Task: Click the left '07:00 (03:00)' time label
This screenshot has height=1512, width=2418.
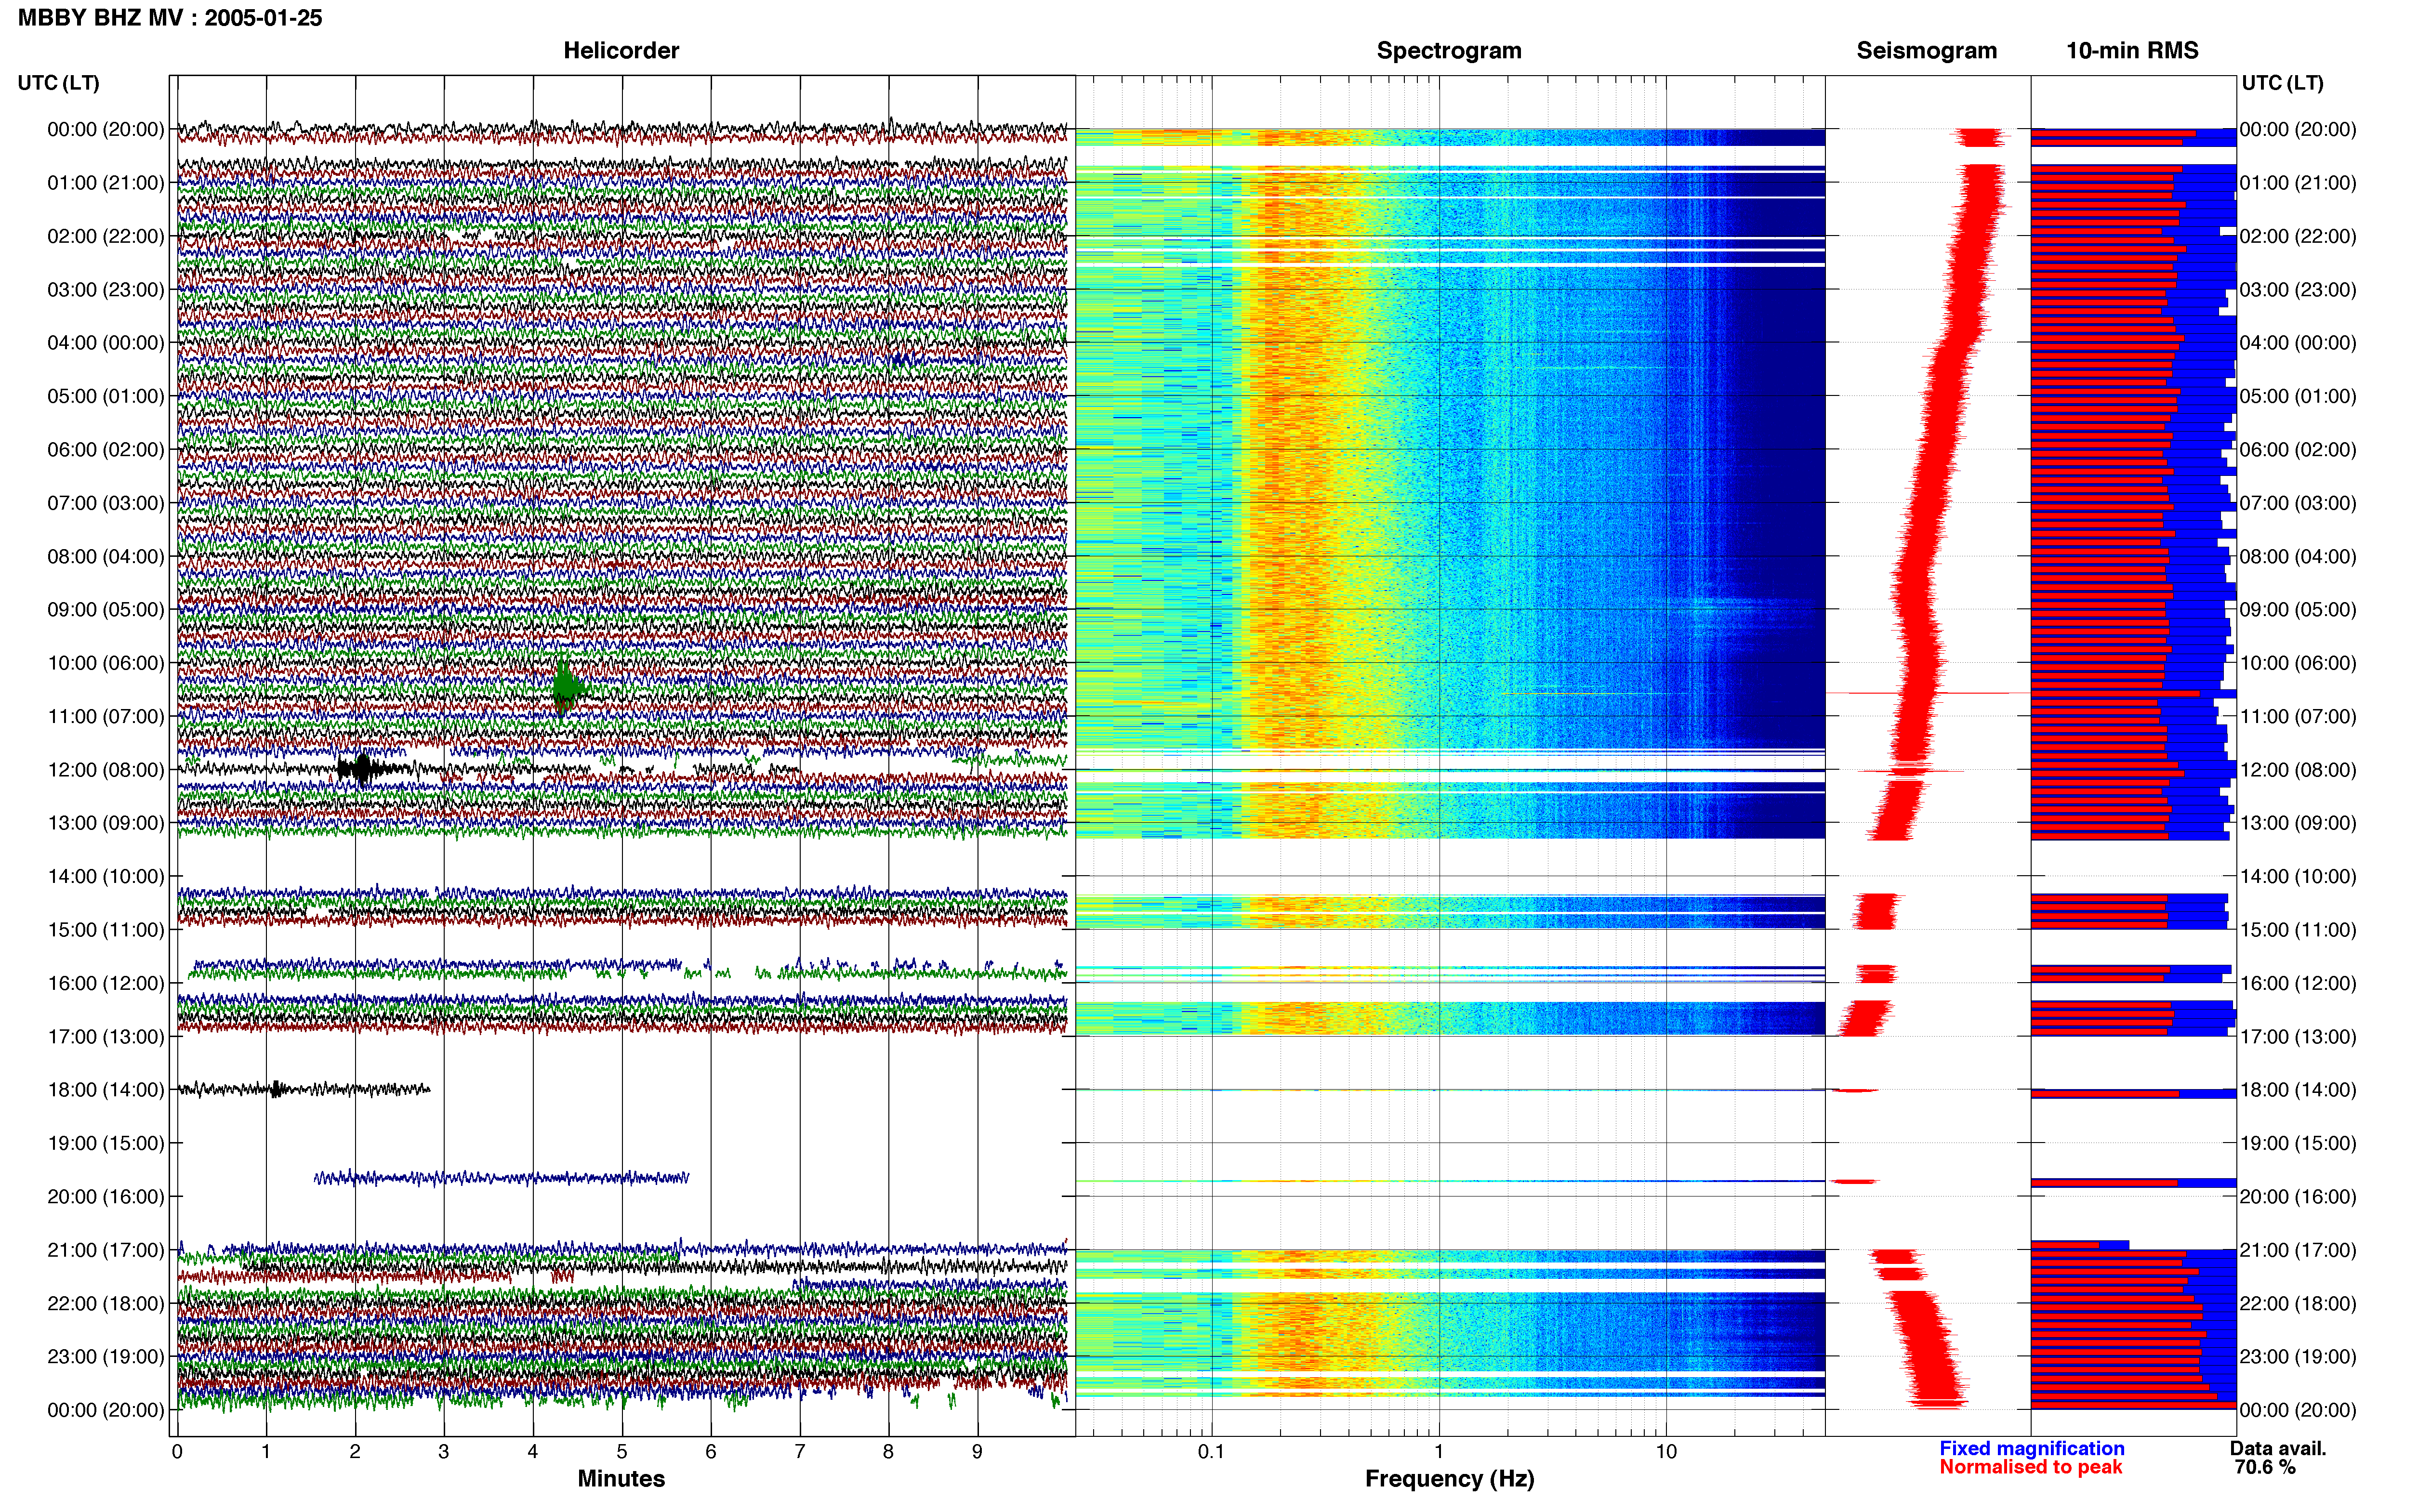Action: pyautogui.click(x=106, y=503)
